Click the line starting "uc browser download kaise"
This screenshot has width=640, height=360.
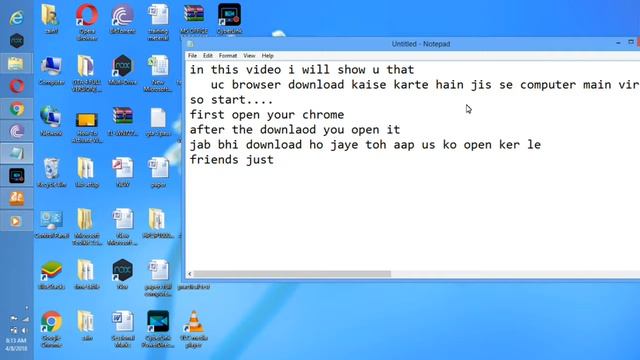425,84
